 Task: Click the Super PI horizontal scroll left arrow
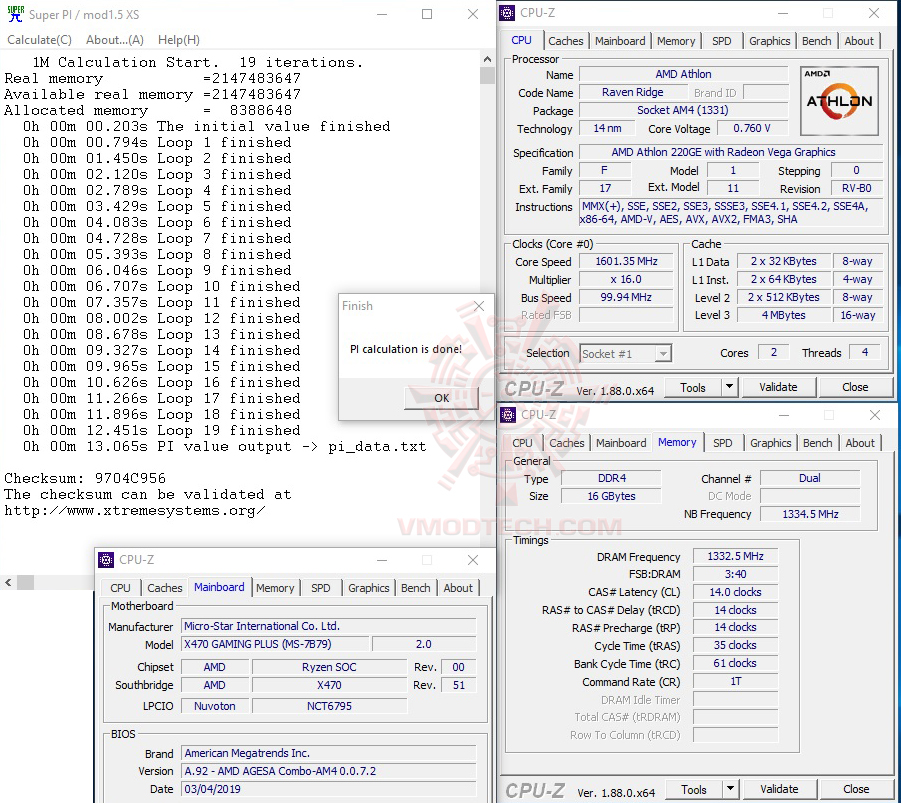[8, 582]
